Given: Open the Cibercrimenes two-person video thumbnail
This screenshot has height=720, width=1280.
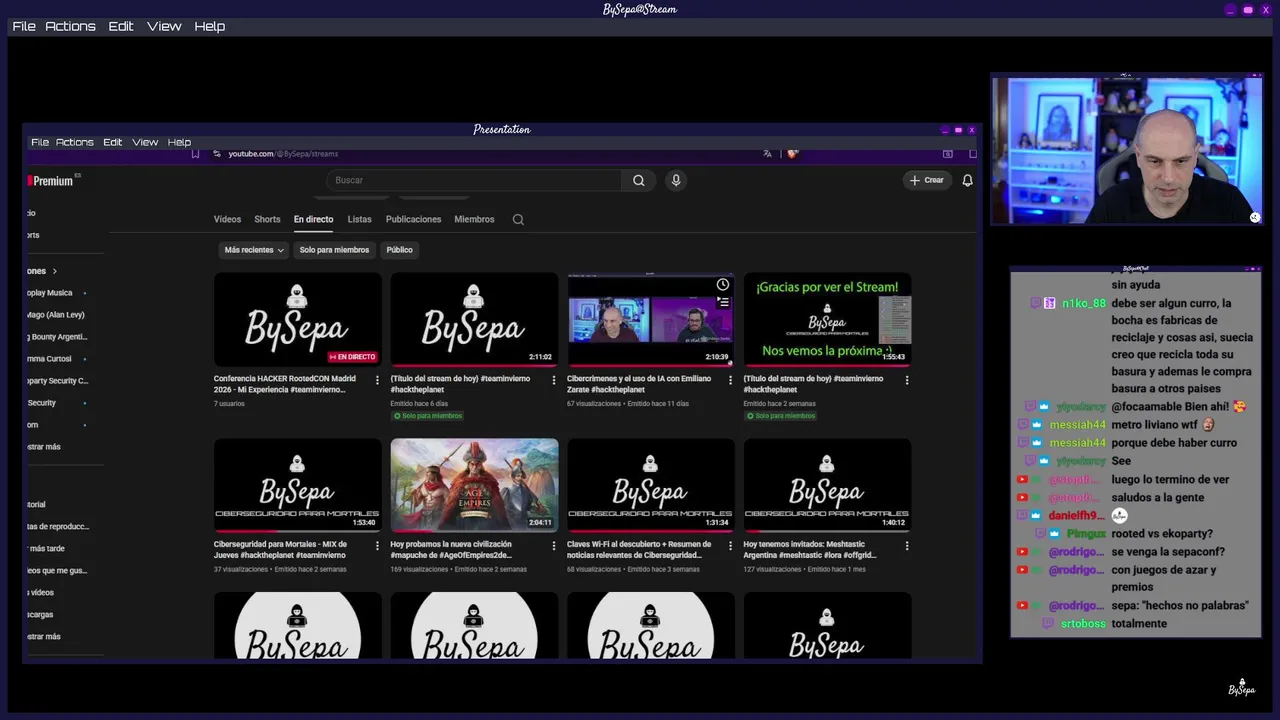Looking at the screenshot, I should 651,320.
